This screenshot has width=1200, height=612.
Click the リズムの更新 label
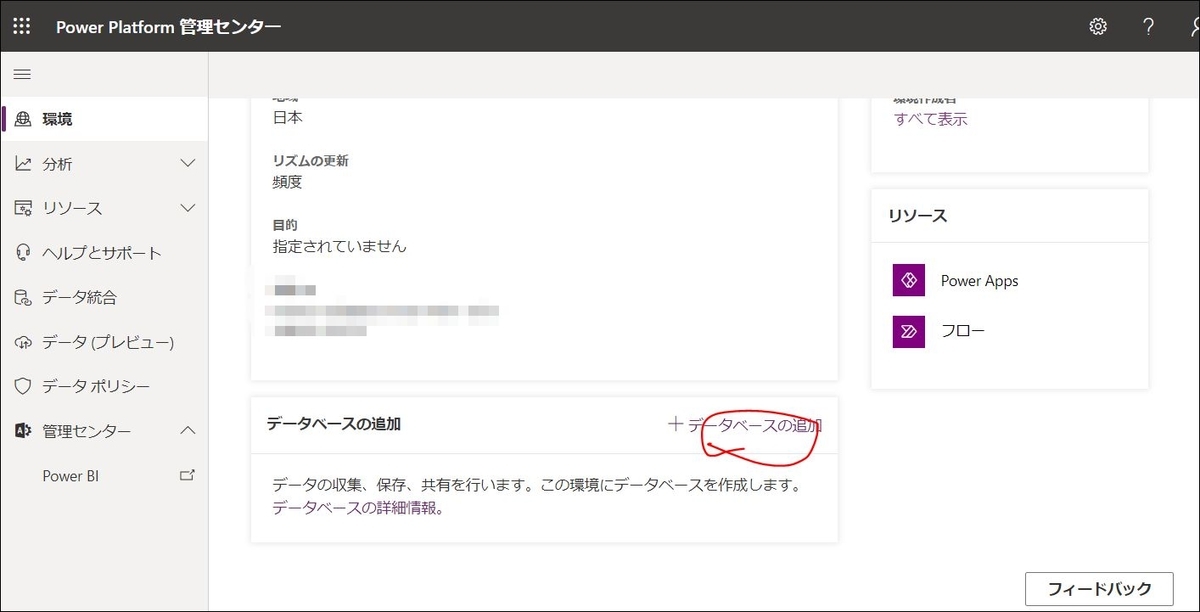[311, 161]
